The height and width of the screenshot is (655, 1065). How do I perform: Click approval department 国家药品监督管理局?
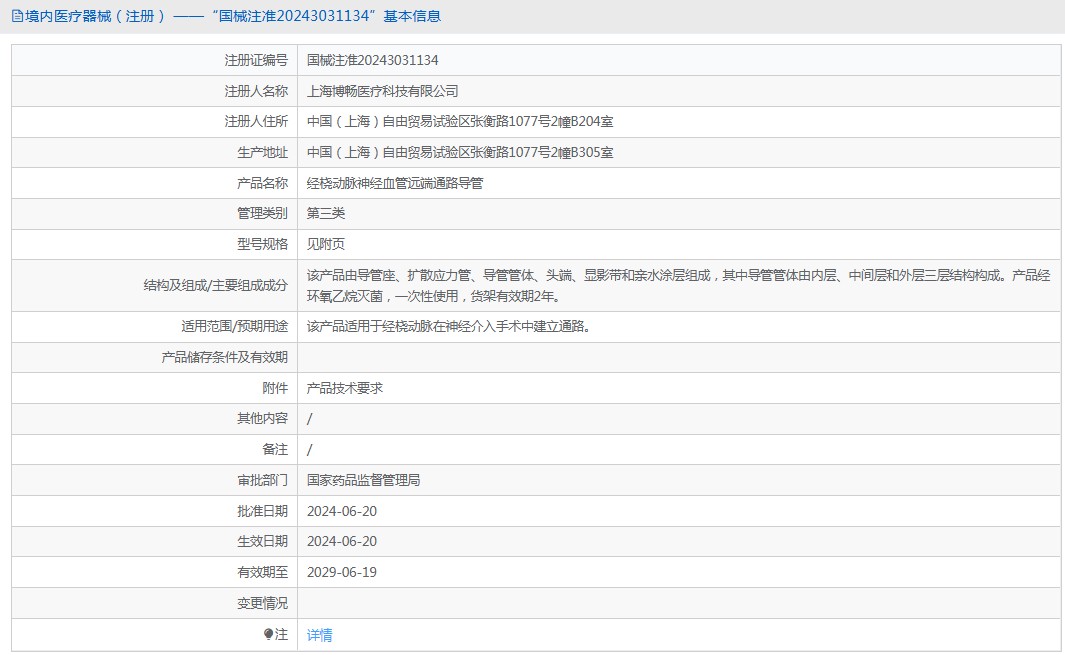[363, 480]
